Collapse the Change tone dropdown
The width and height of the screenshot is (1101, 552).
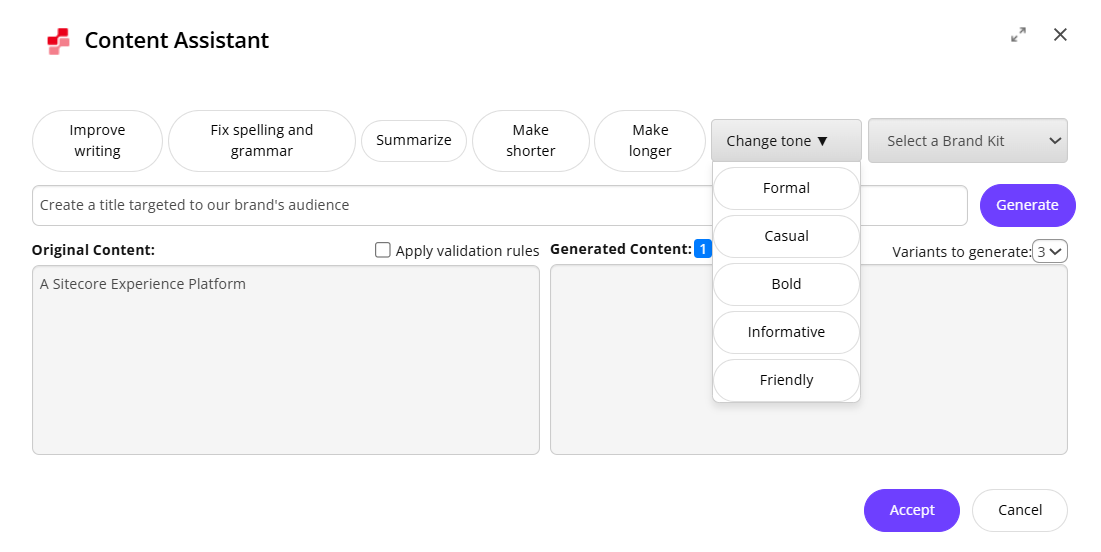(786, 141)
